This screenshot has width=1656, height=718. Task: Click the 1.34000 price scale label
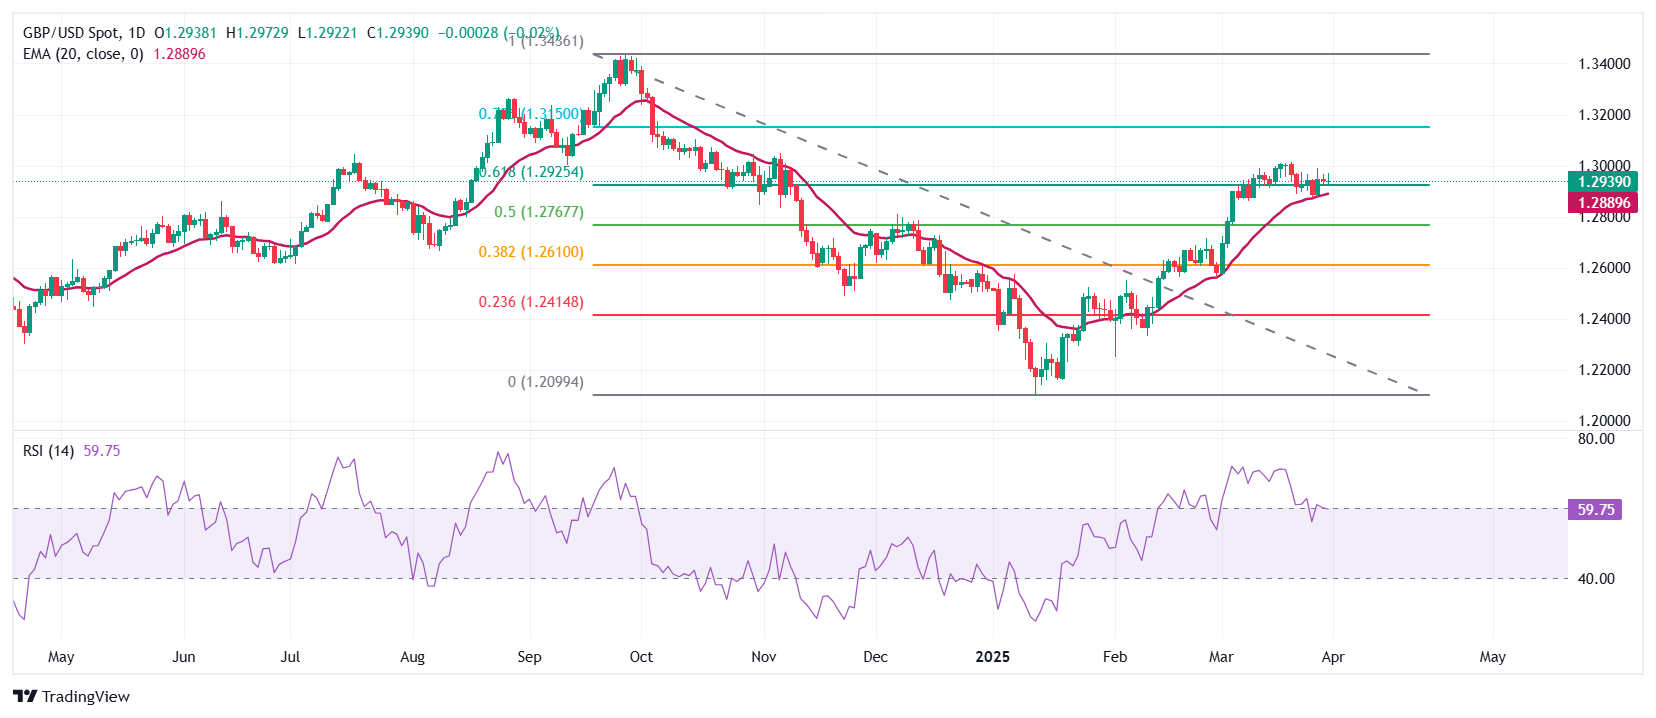1604,64
